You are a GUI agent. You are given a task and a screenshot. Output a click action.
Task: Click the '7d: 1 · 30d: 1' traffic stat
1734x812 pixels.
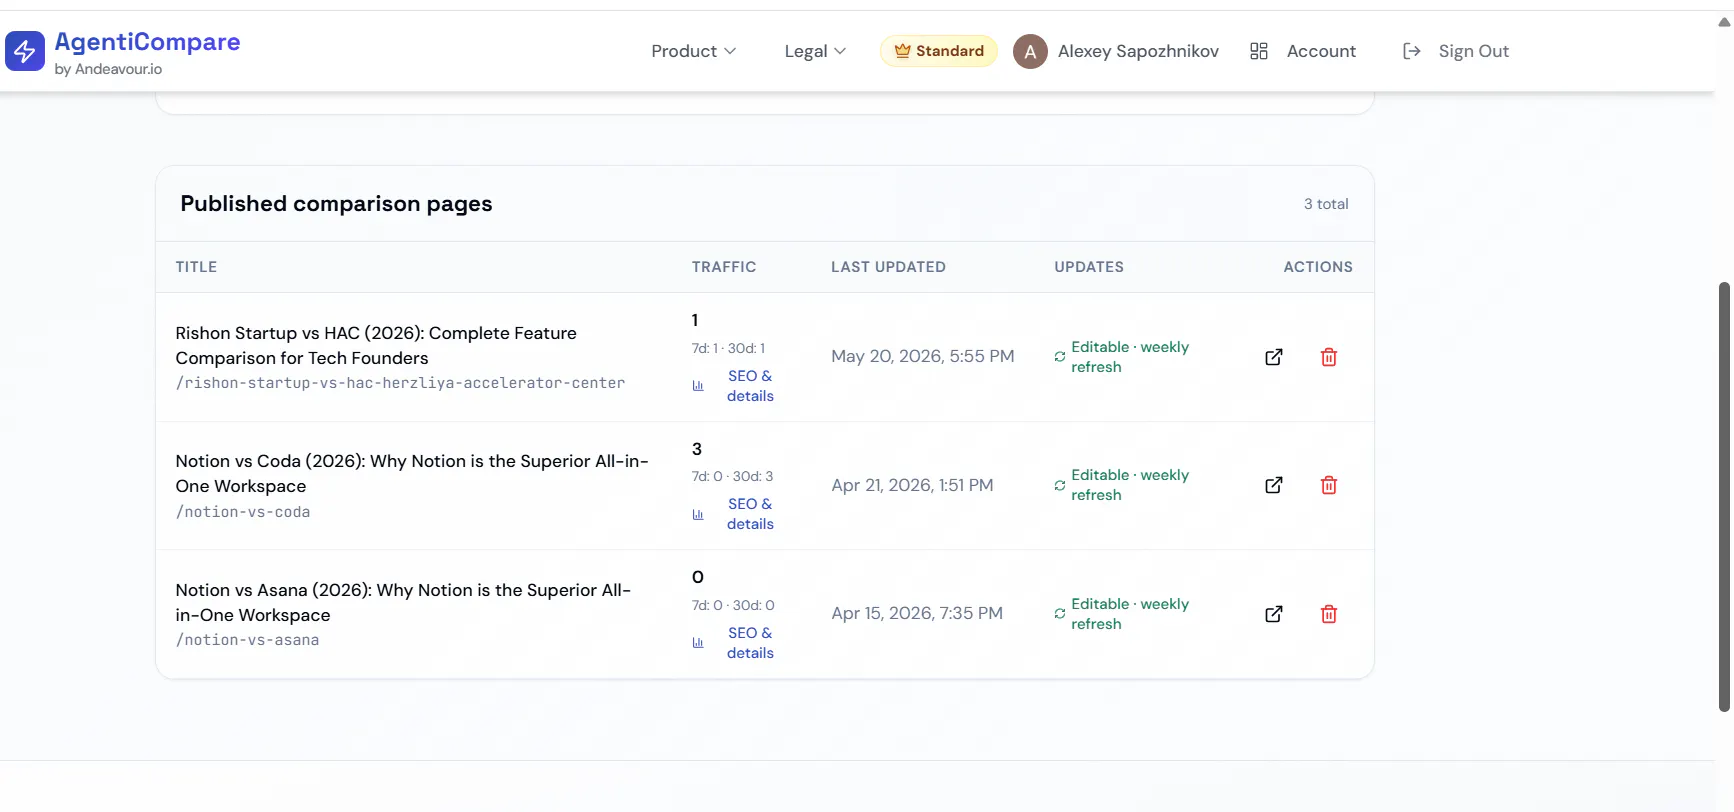[728, 348]
